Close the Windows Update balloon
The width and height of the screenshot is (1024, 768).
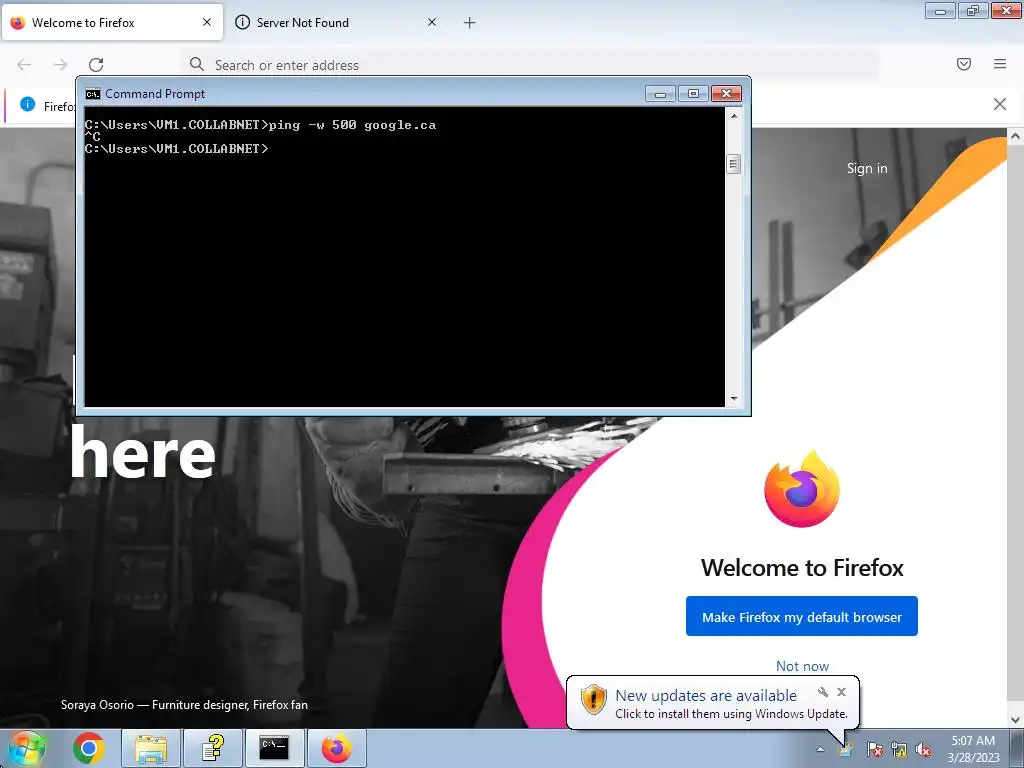841,692
